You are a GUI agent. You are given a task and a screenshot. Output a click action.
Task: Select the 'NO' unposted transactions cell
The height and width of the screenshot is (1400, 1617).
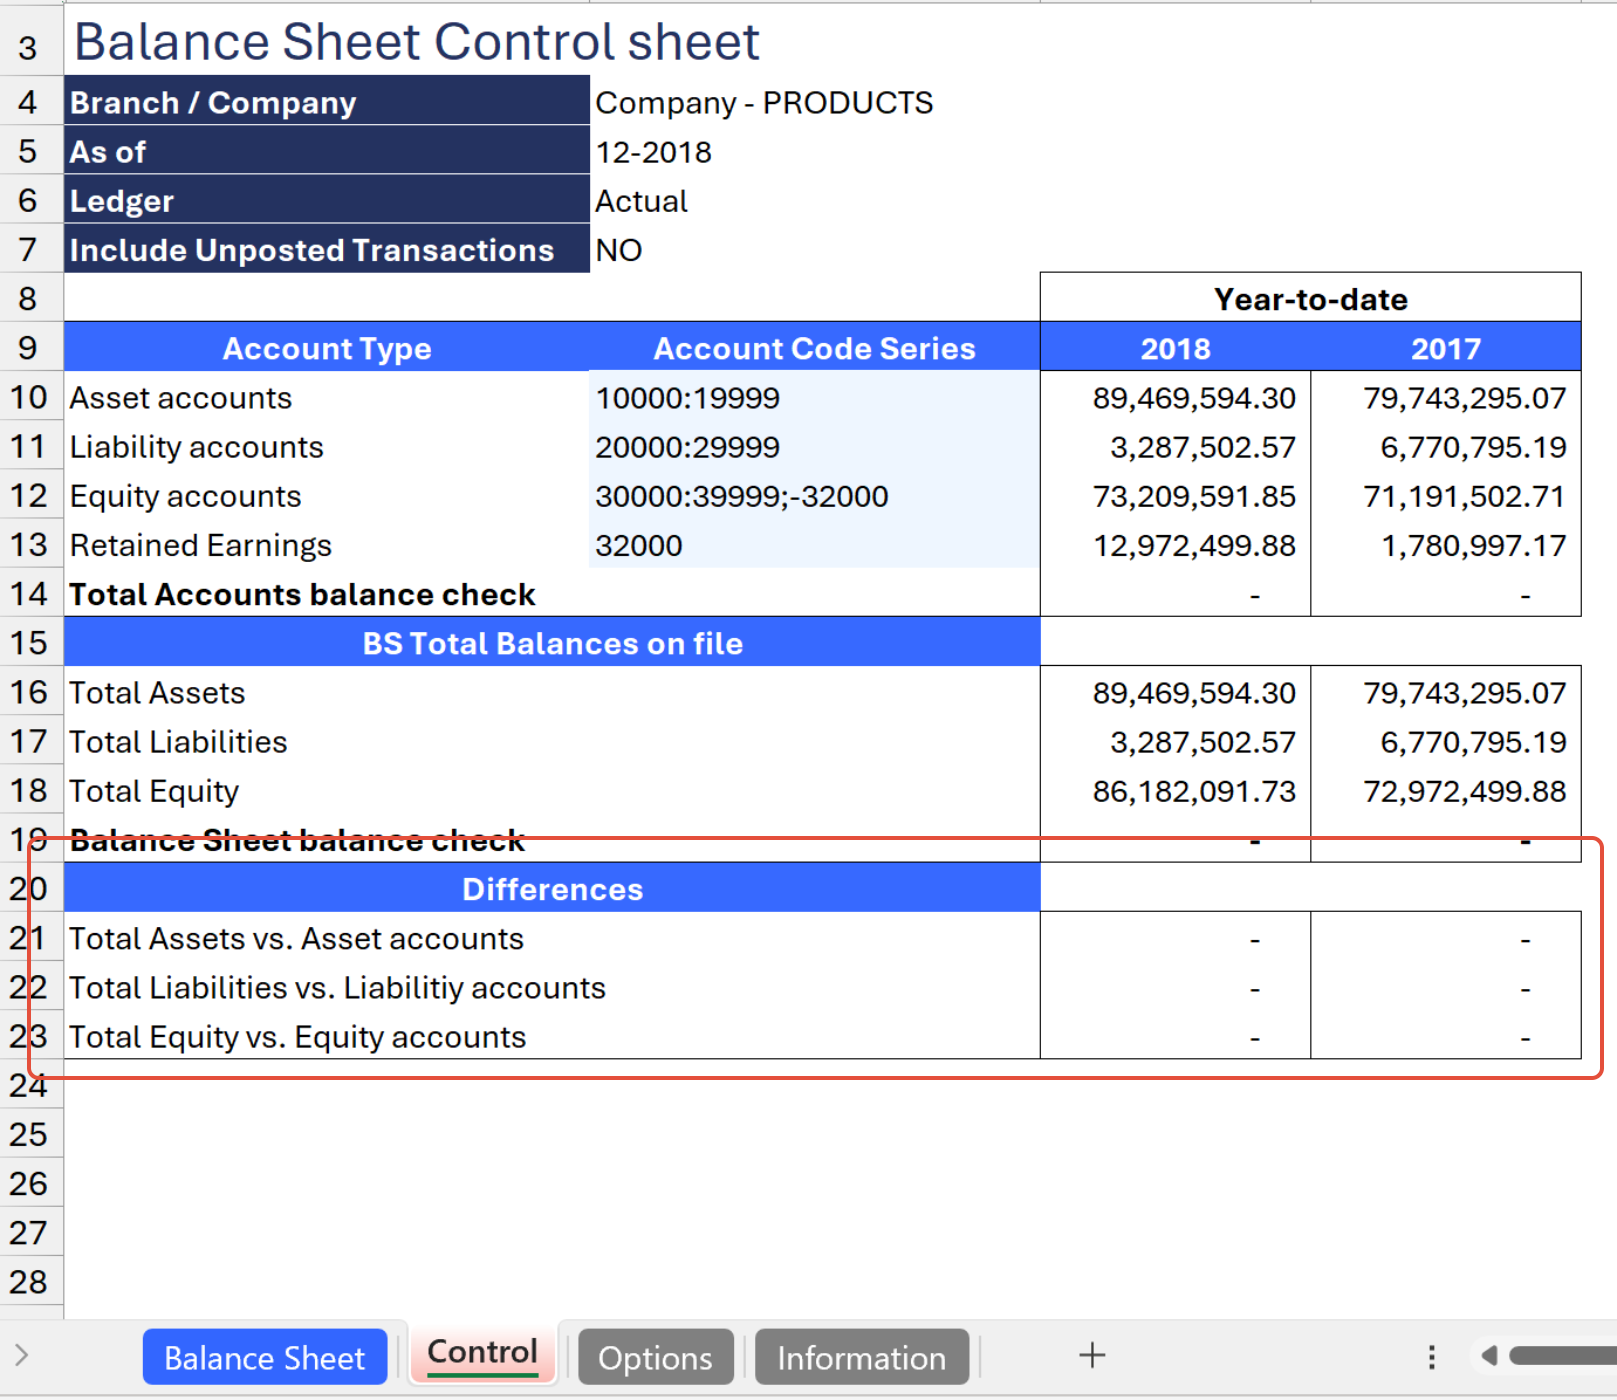(814, 249)
